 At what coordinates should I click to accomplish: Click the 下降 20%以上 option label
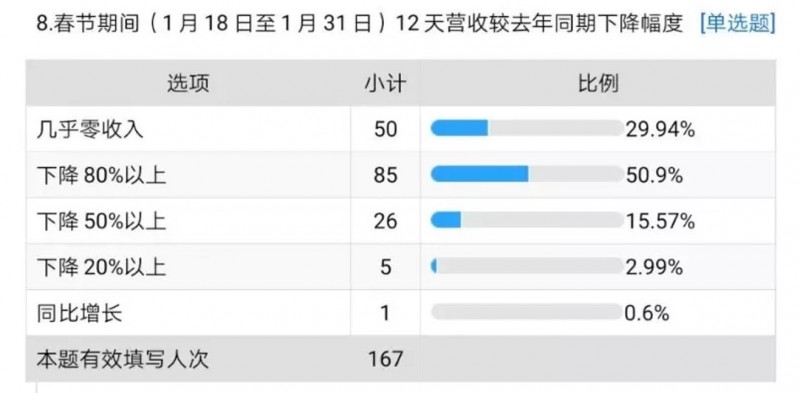click(101, 267)
